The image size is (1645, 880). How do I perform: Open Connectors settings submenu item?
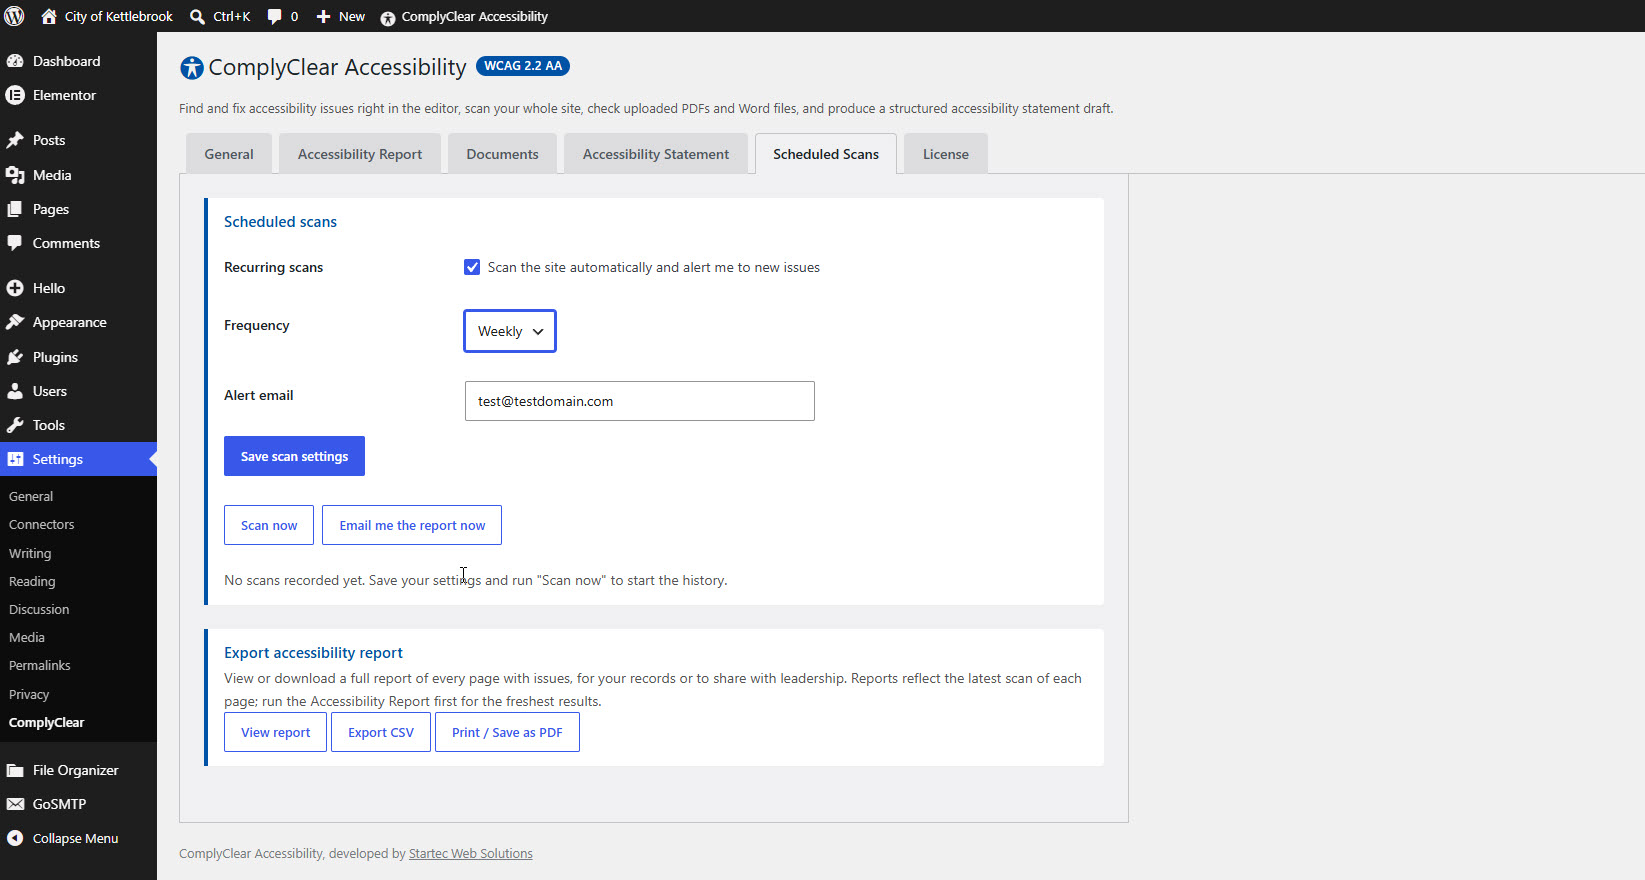click(42, 524)
